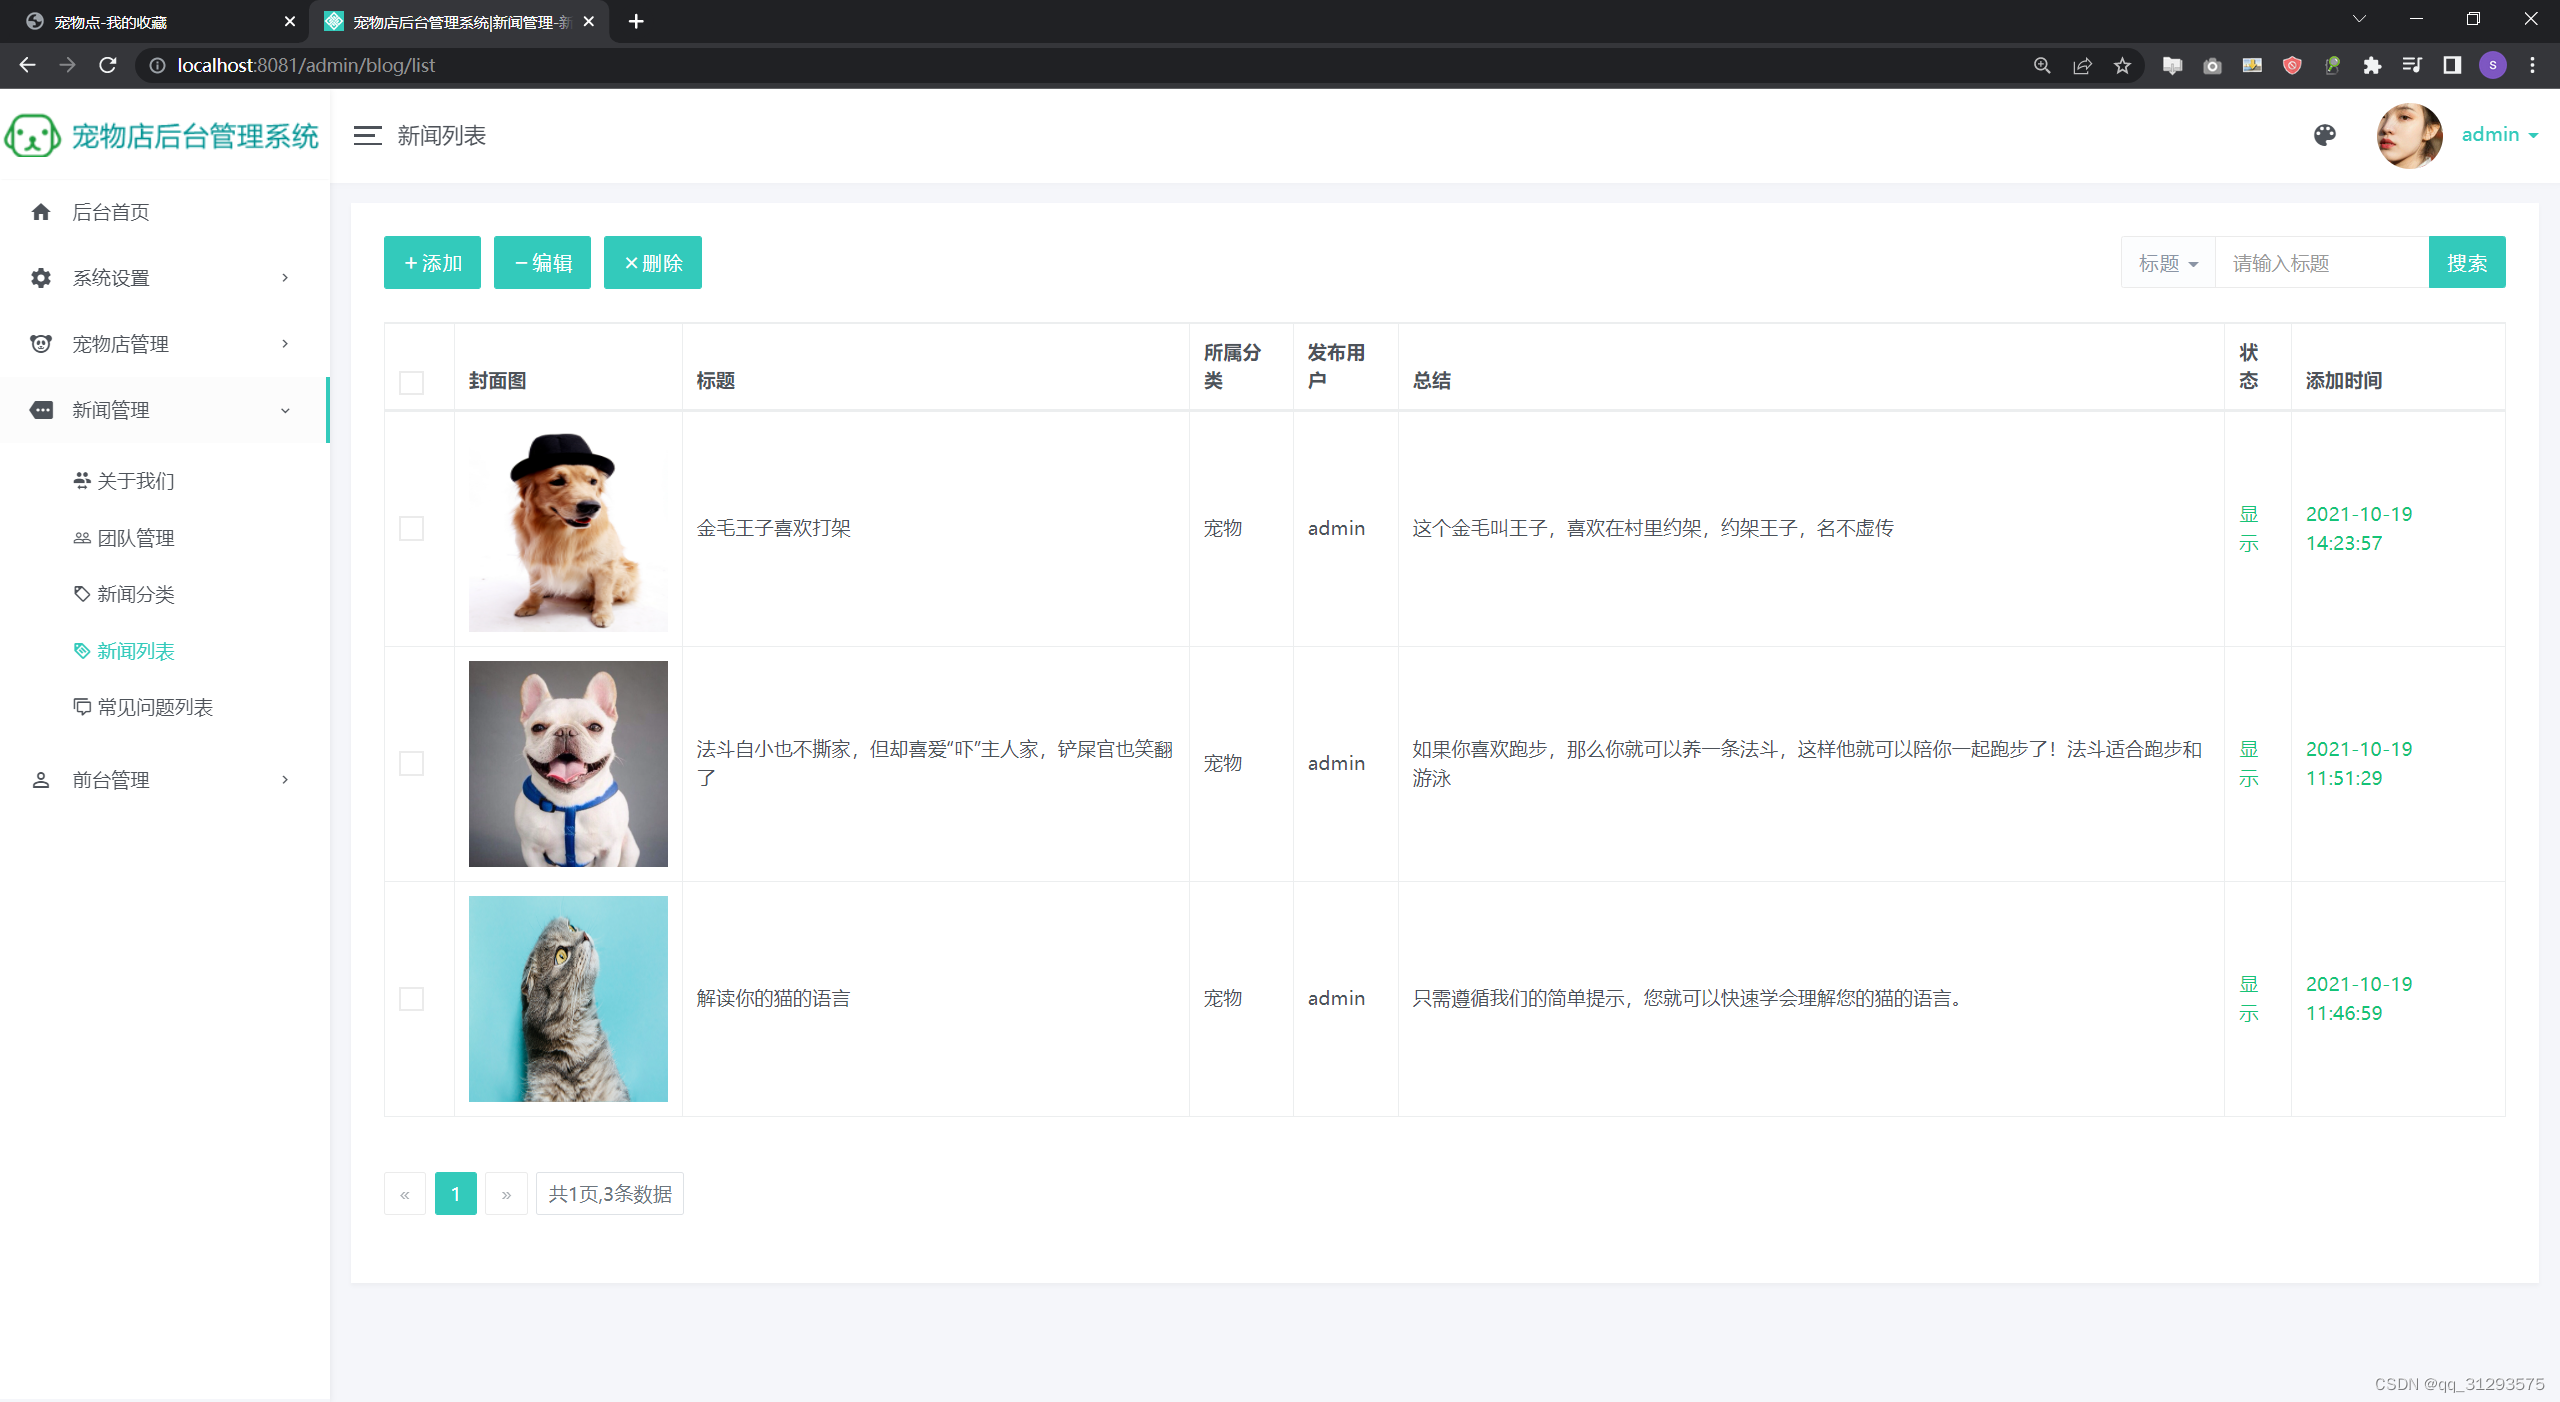Open the 标题 search field dropdown
Screen dimensions: 2560x1402
pyautogui.click(x=2167, y=263)
